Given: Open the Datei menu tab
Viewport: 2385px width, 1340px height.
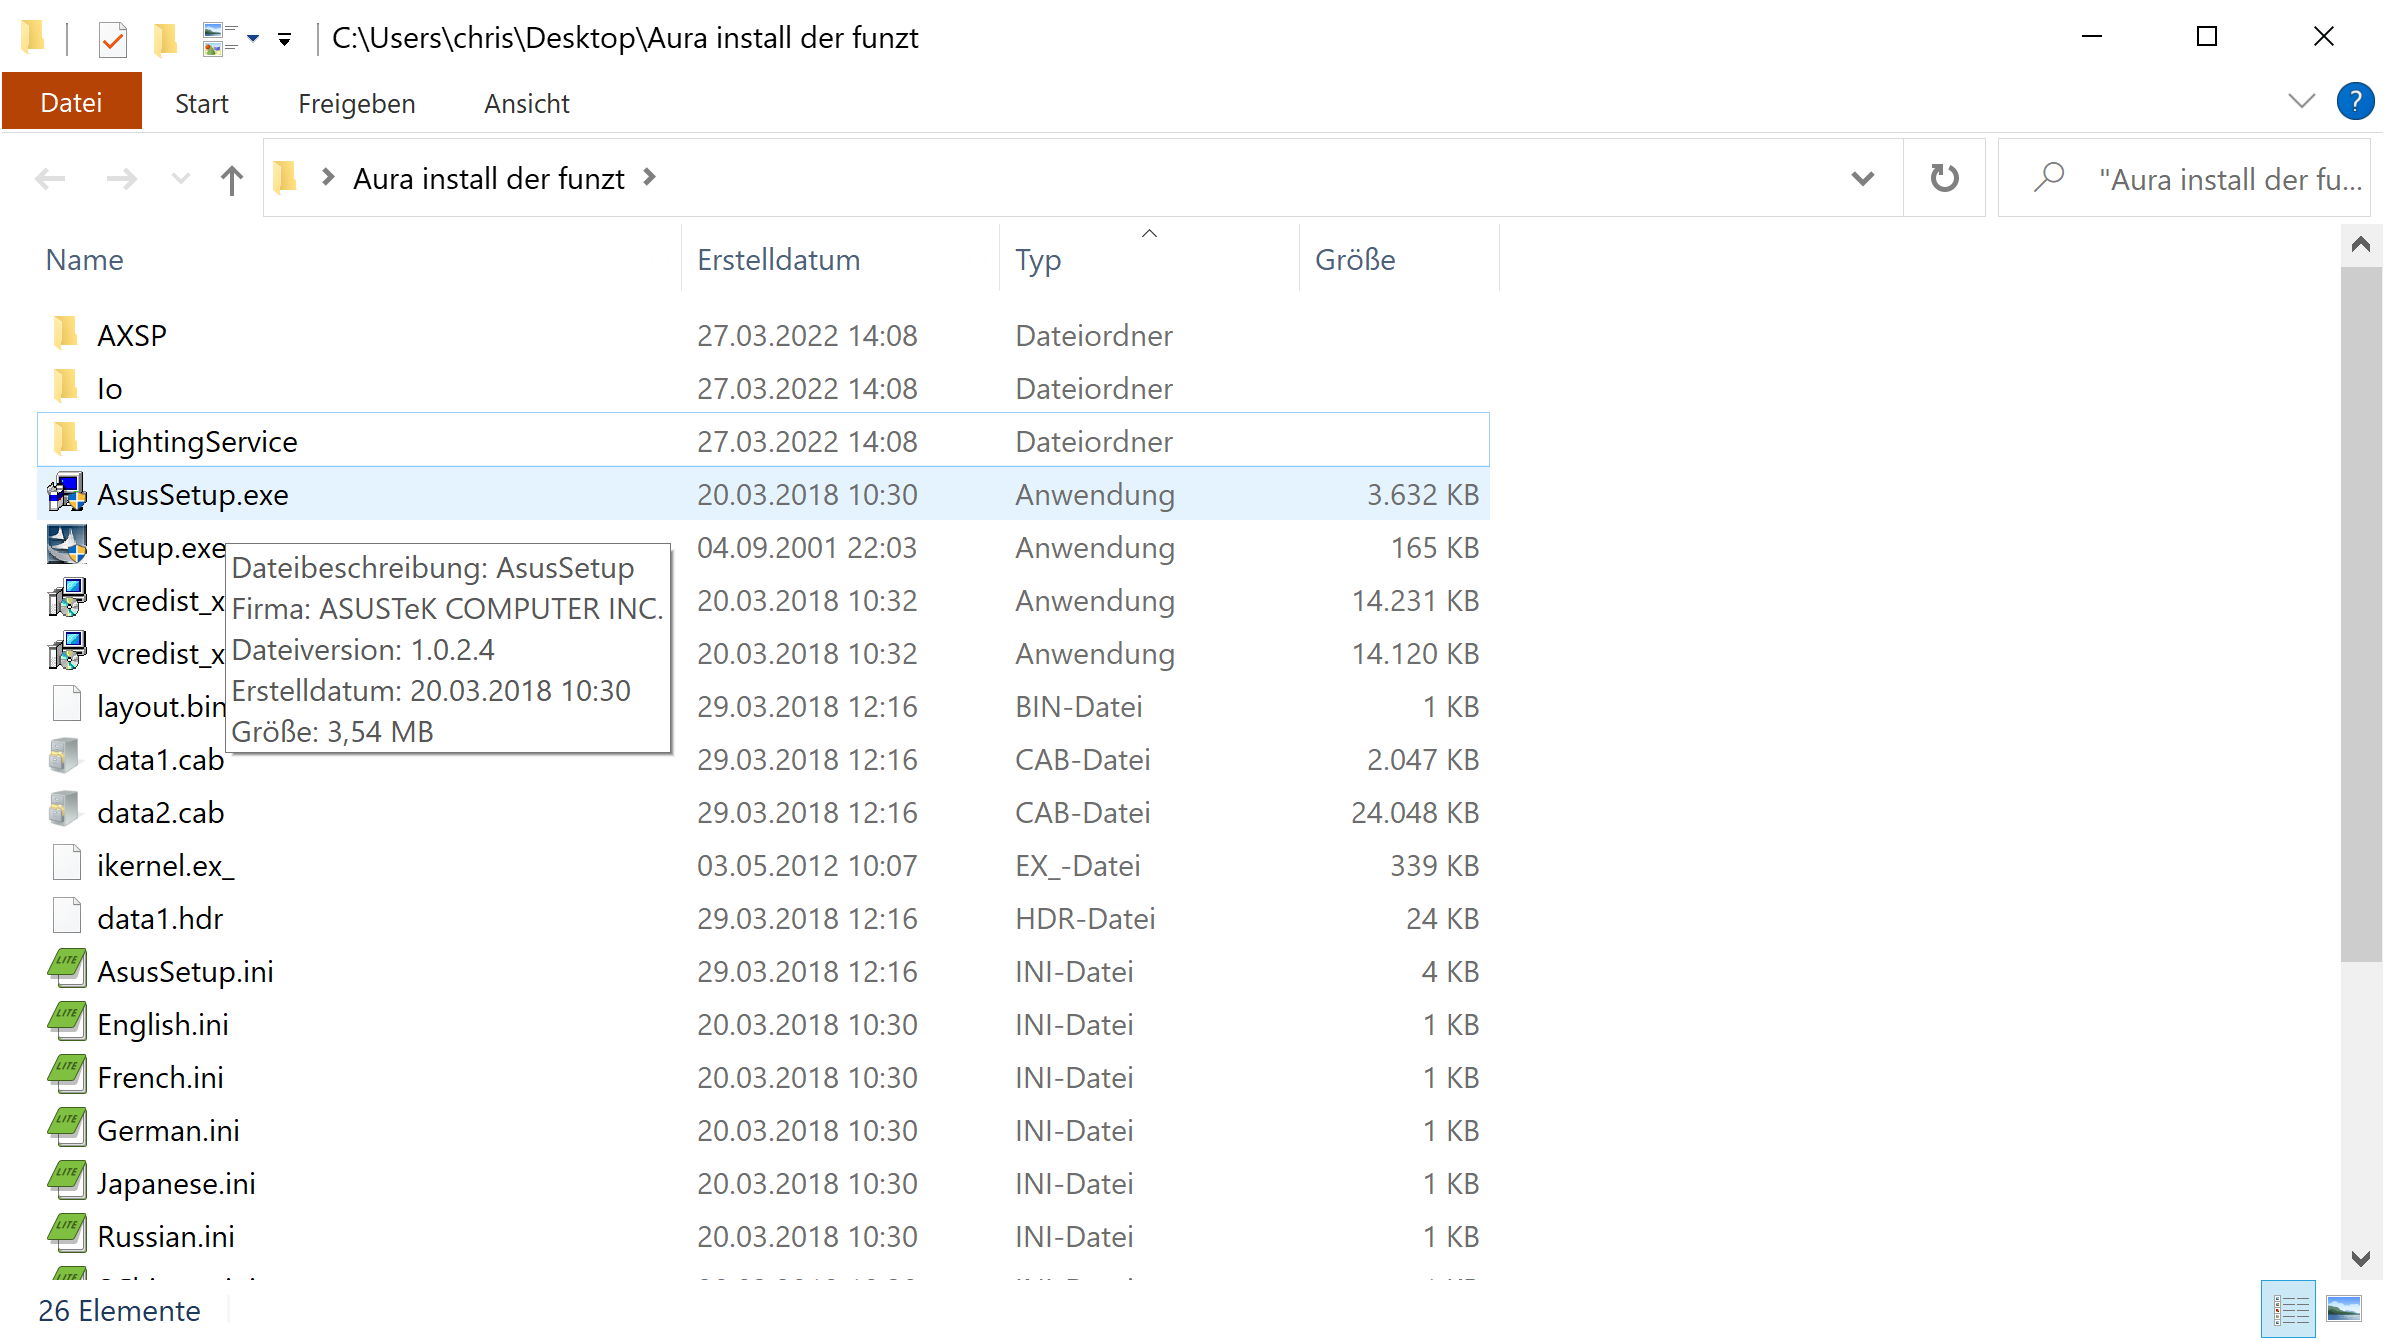Looking at the screenshot, I should (71, 102).
